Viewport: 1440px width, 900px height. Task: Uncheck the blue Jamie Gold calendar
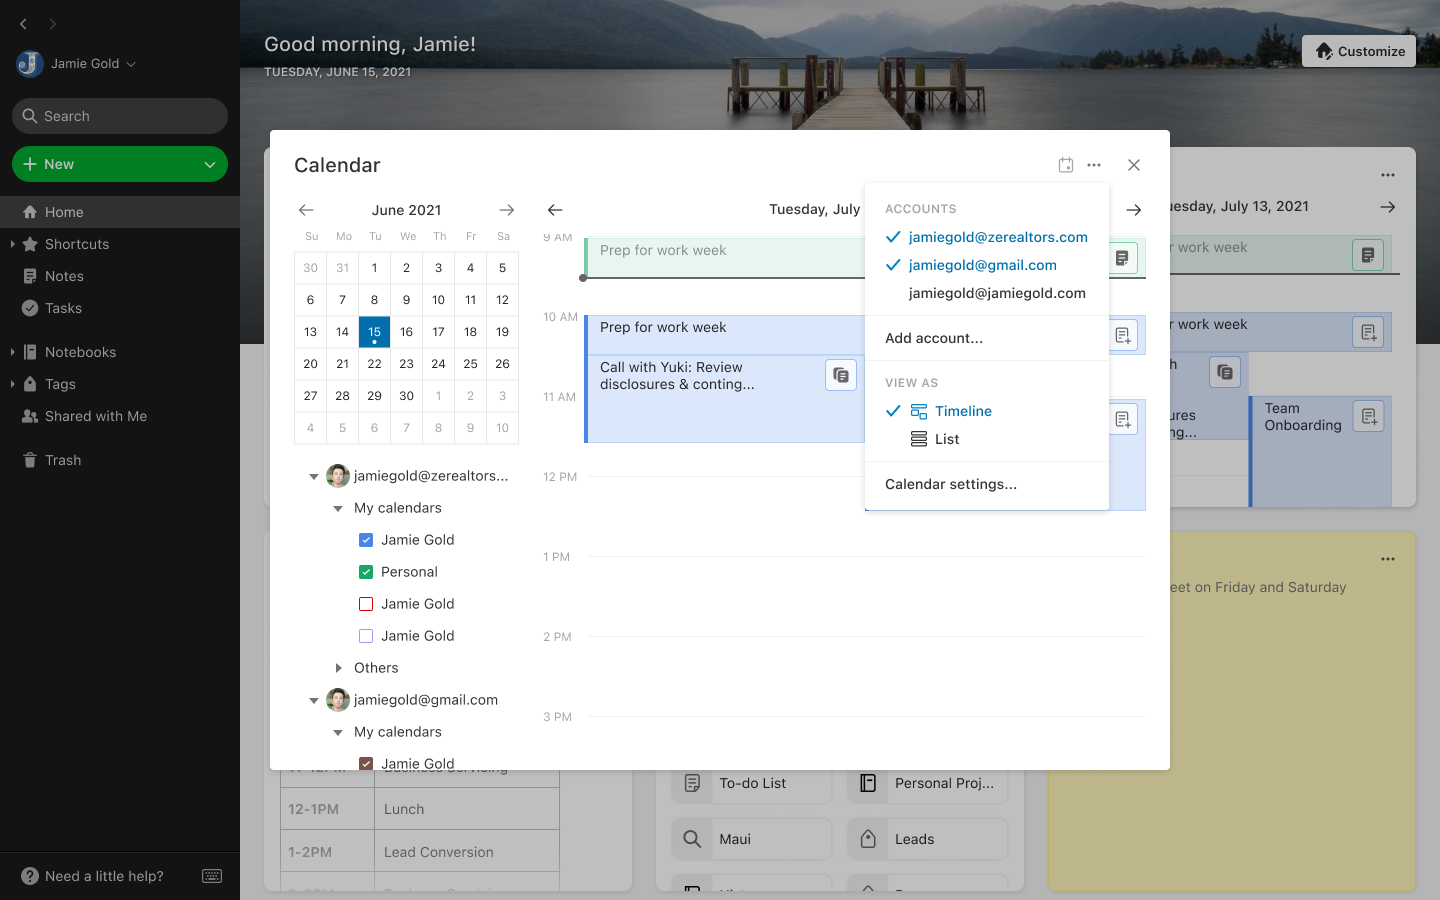(366, 540)
